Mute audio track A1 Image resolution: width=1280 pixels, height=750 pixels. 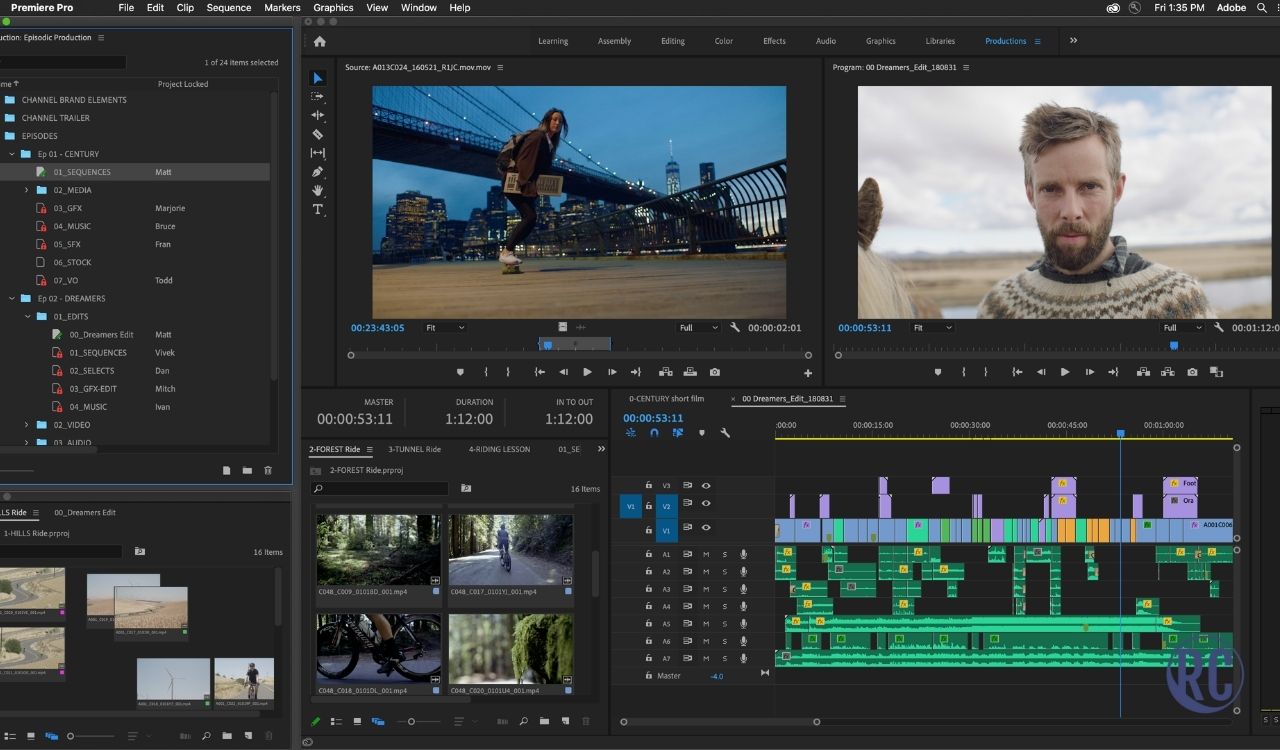coord(706,554)
